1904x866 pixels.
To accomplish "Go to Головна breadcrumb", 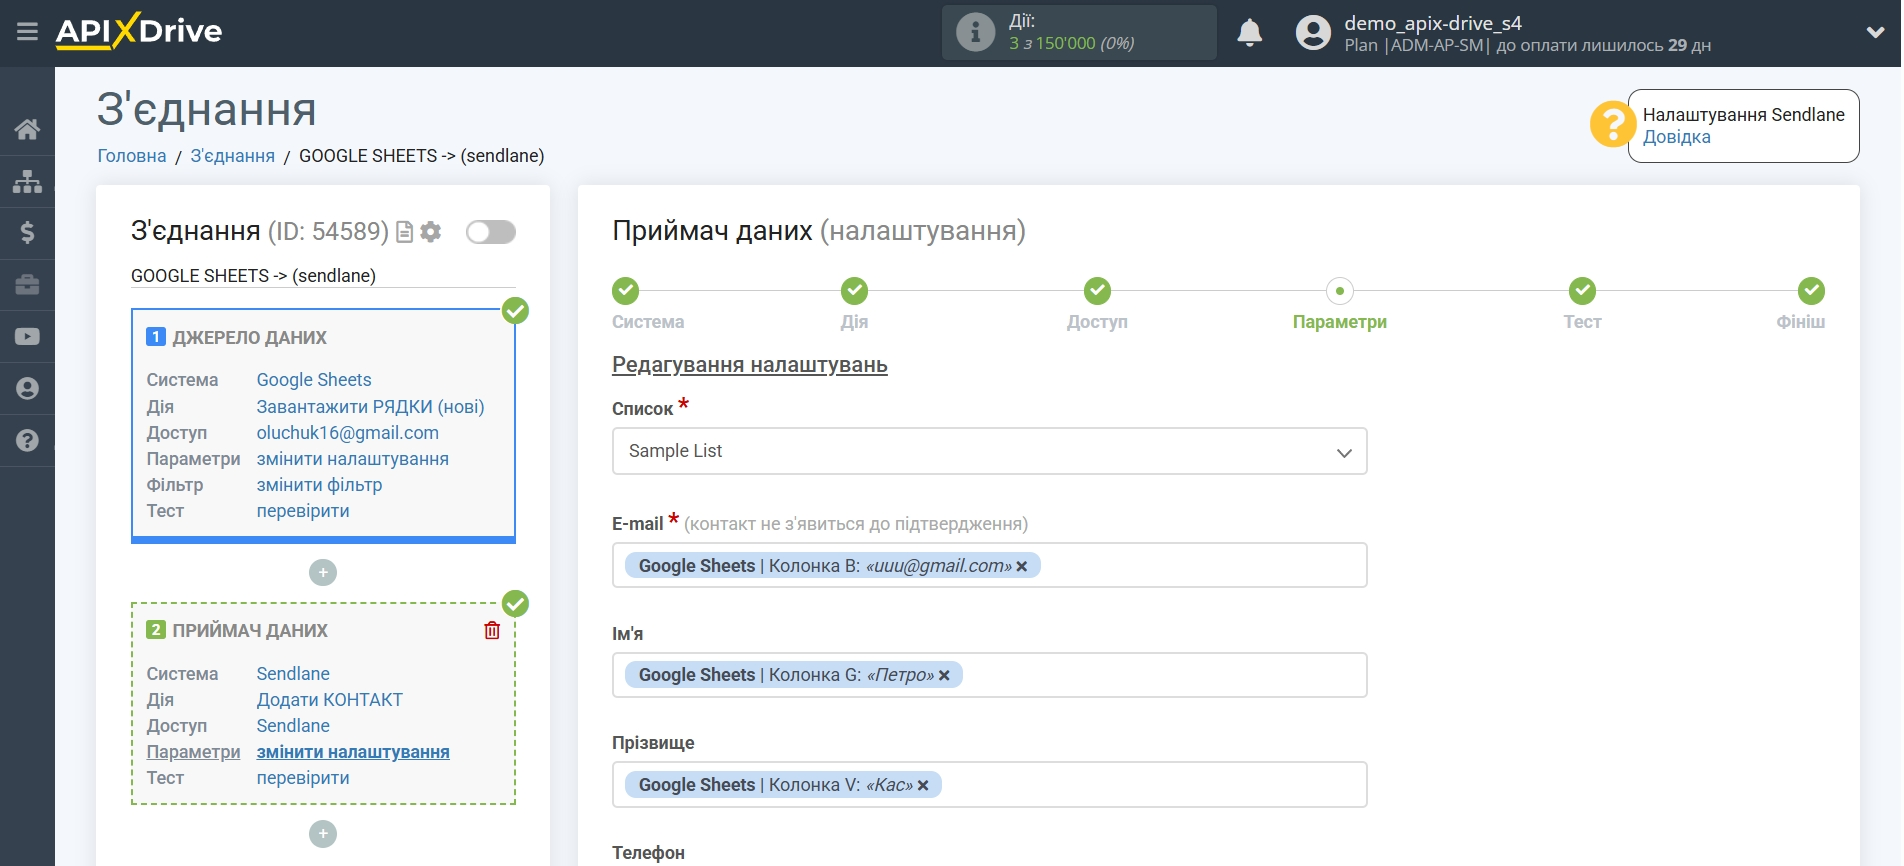I will [x=132, y=156].
